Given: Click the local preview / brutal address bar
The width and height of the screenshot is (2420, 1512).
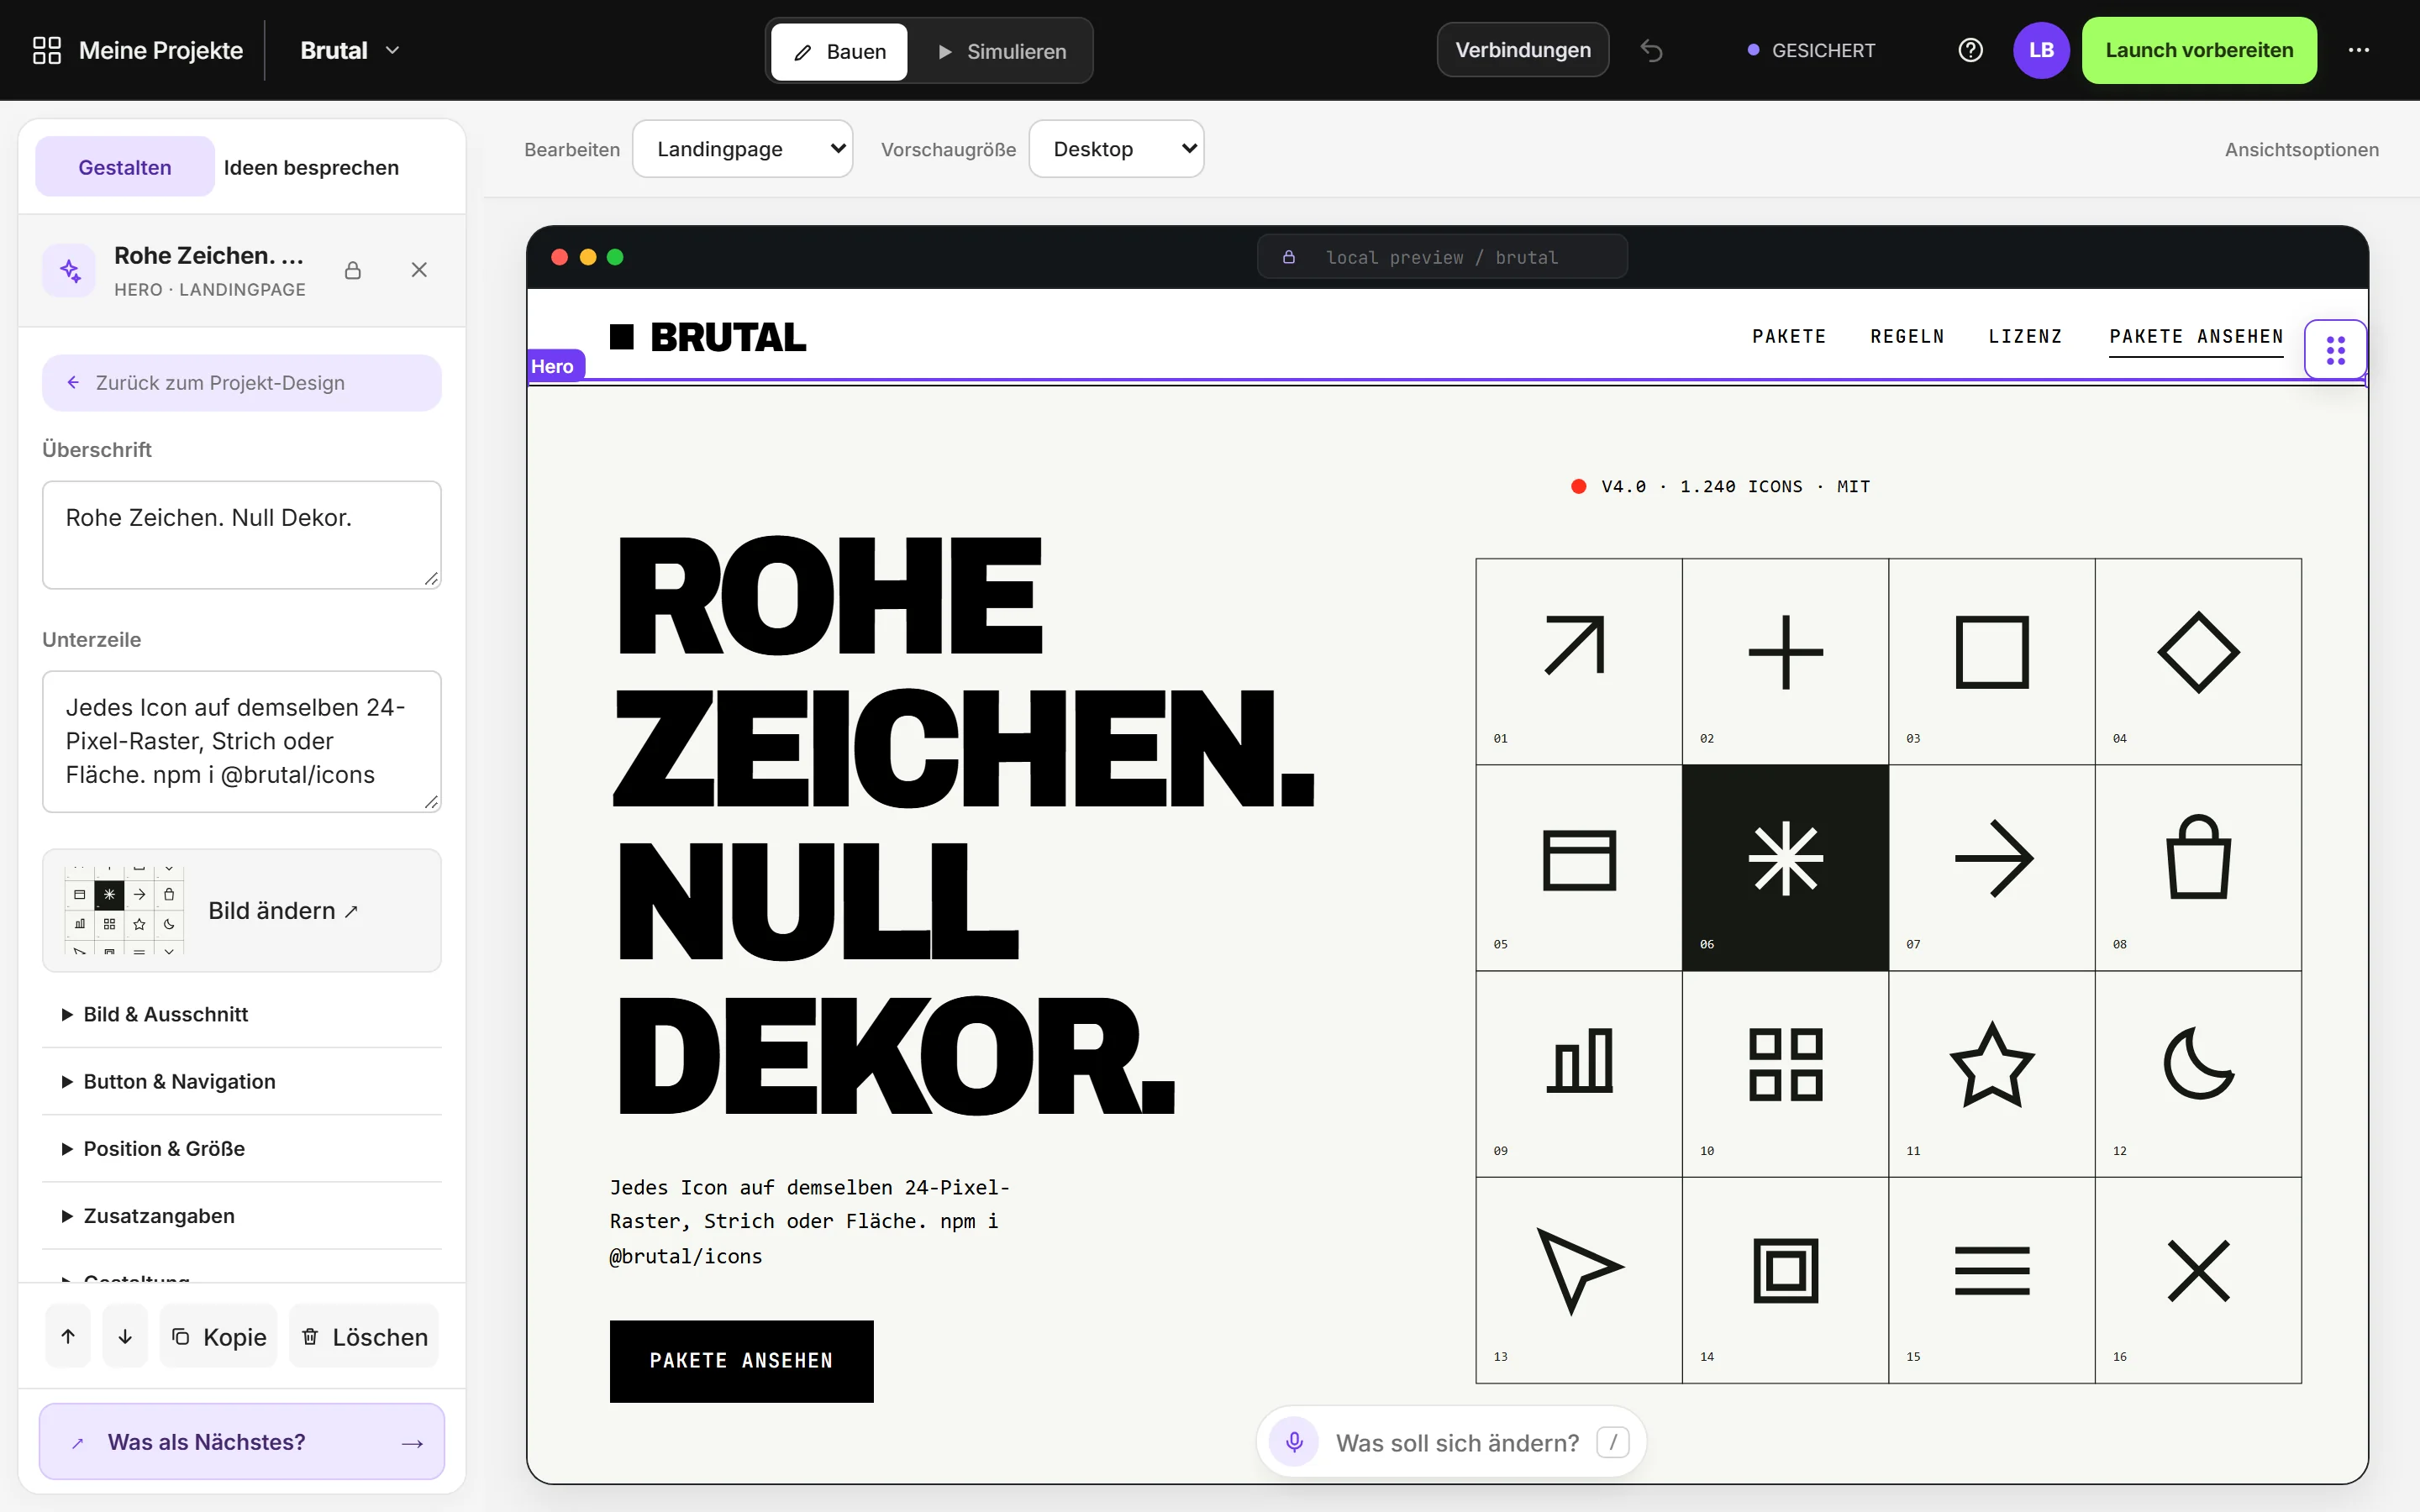Looking at the screenshot, I should (1442, 257).
